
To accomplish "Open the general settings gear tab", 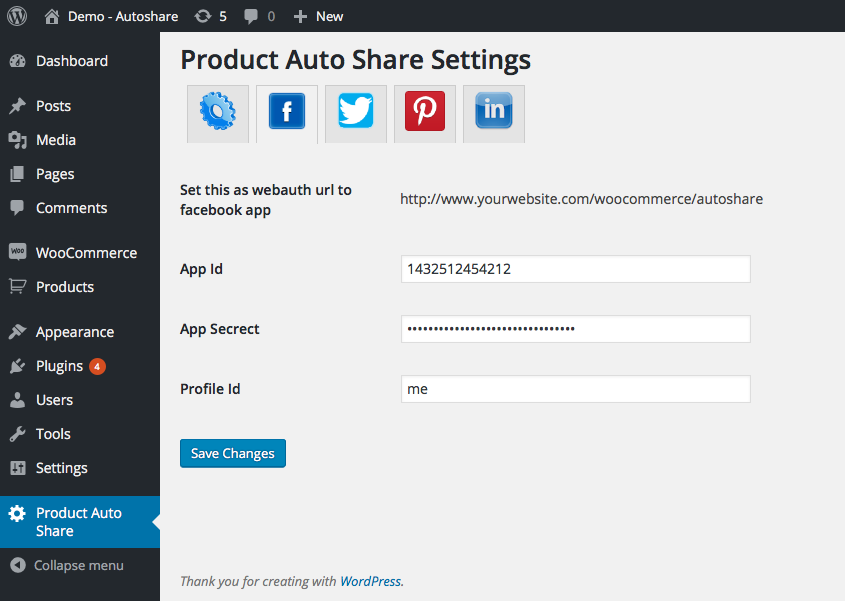I will point(218,114).
